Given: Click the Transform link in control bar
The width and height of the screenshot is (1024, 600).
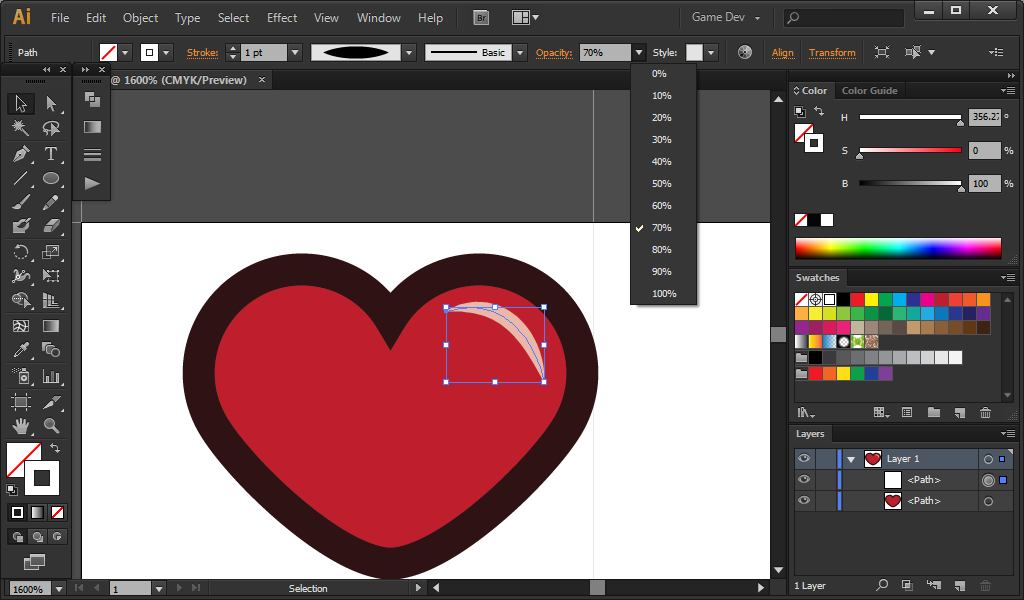Looking at the screenshot, I should point(832,53).
